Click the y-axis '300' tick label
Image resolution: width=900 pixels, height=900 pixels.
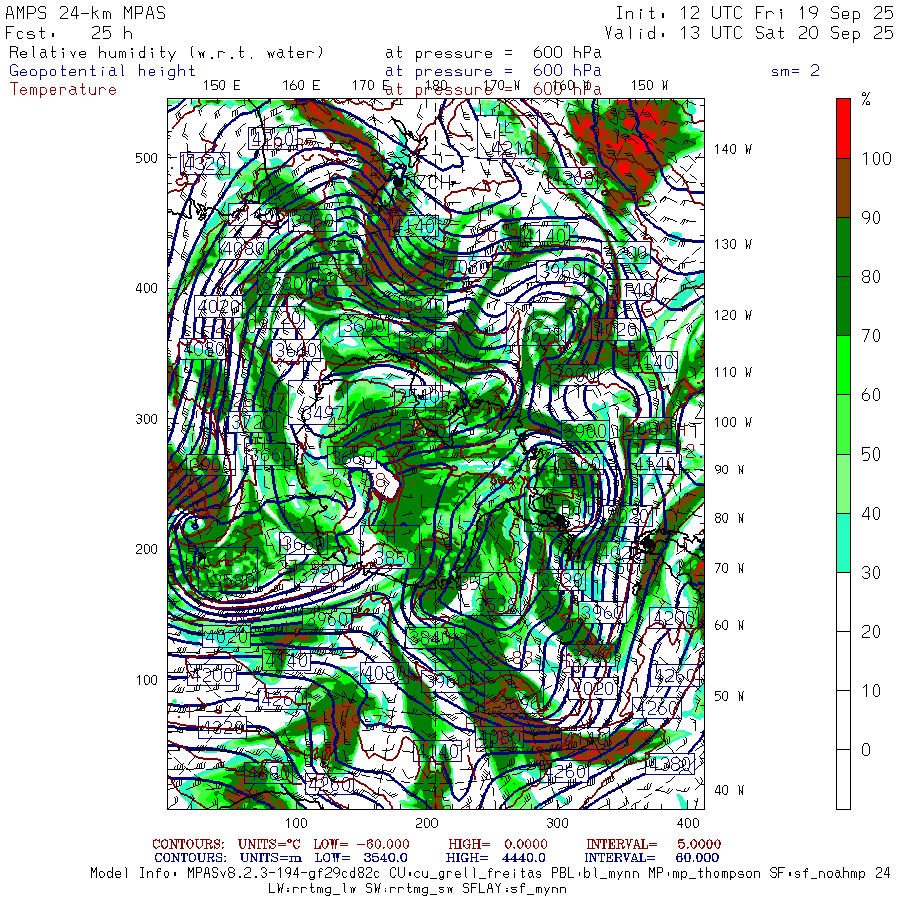pos(146,419)
